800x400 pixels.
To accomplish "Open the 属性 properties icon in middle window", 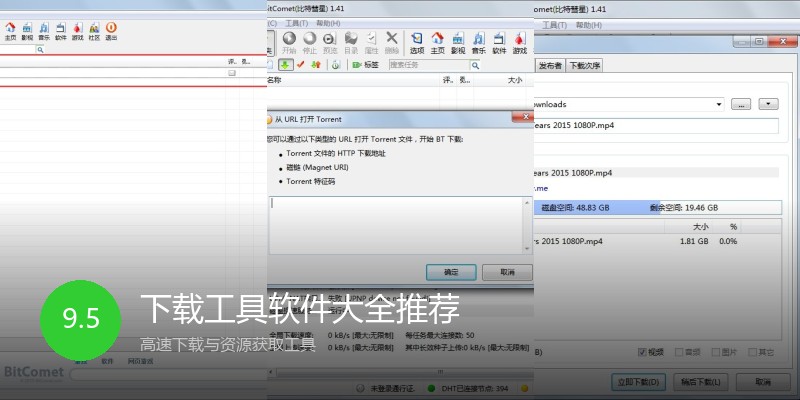I will click(x=371, y=43).
